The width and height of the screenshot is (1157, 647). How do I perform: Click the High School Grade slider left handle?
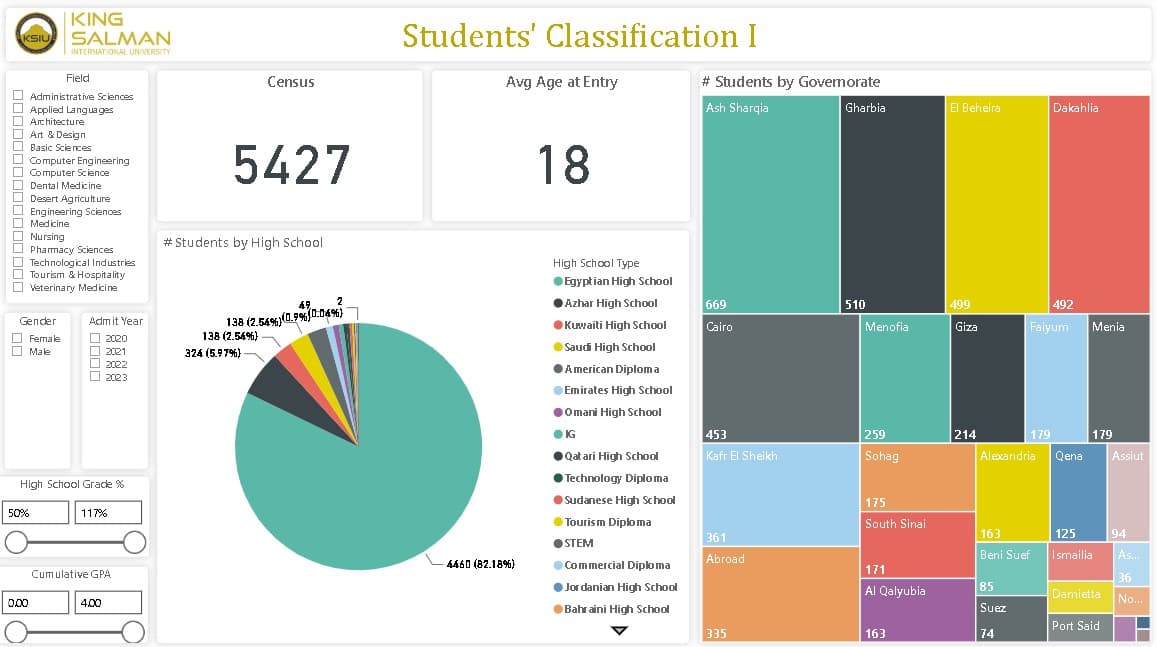(16, 542)
